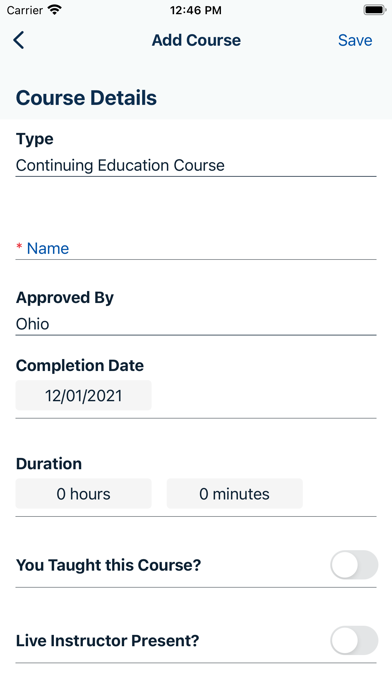The width and height of the screenshot is (392, 696).
Task: Tap the Add Course title
Action: tap(196, 40)
